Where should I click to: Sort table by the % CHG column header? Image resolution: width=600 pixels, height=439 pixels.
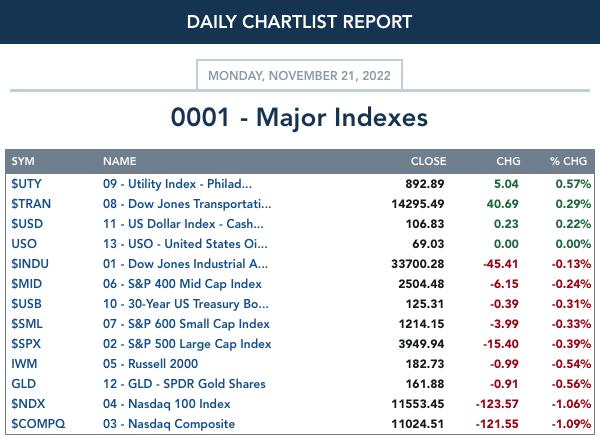tap(568, 161)
